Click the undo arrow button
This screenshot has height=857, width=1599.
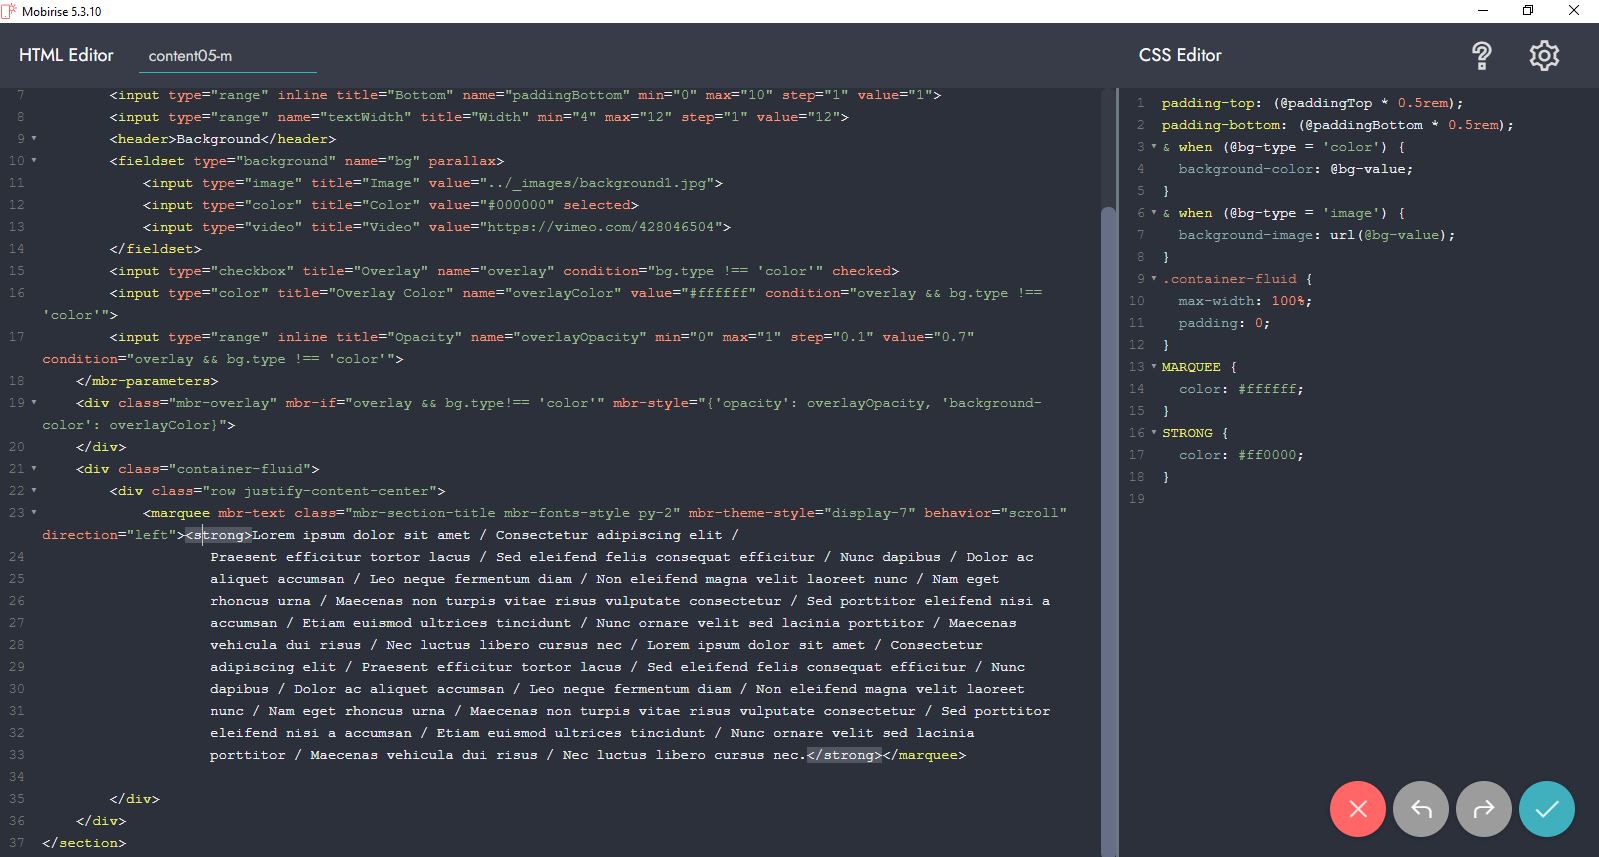click(1420, 809)
